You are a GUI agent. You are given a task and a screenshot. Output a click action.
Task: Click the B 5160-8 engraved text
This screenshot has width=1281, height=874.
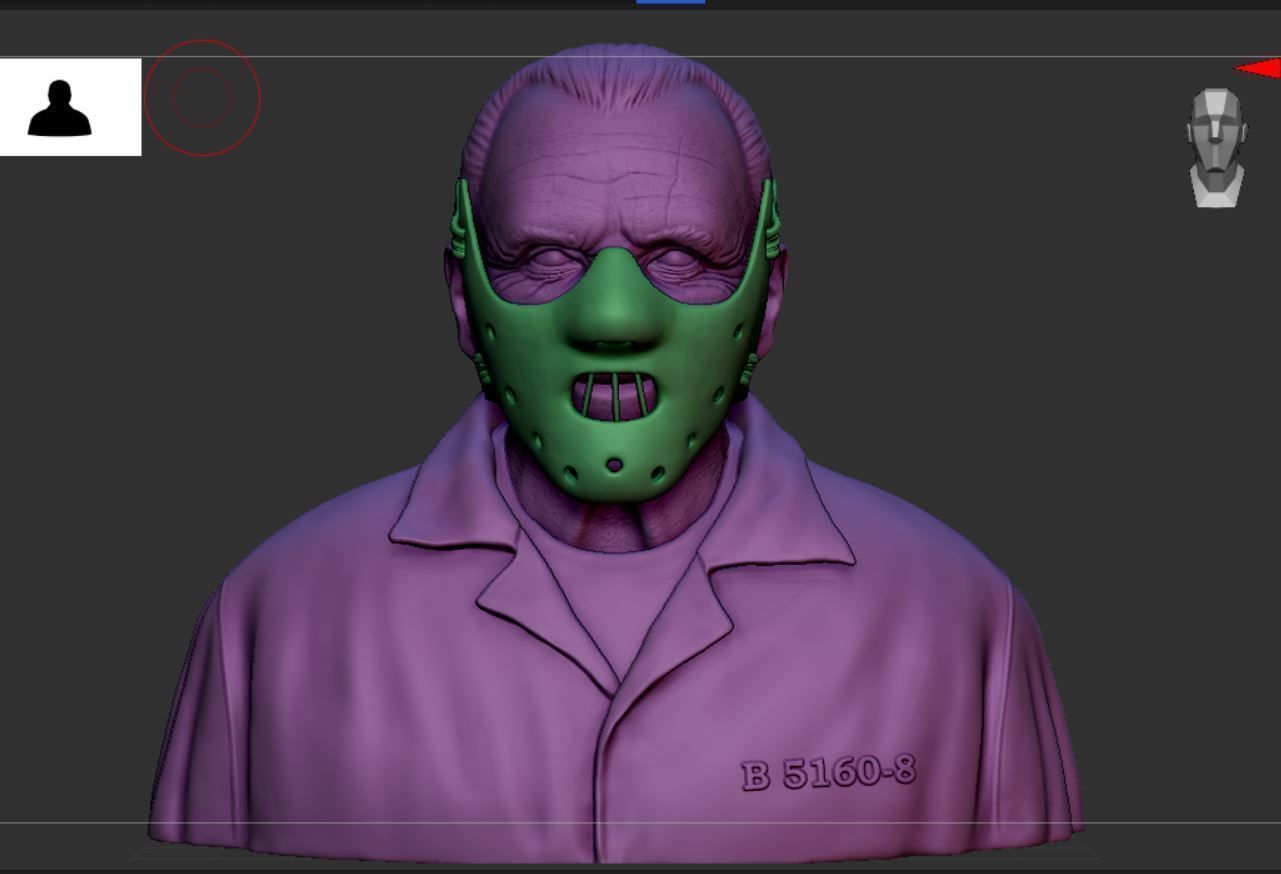coord(828,773)
